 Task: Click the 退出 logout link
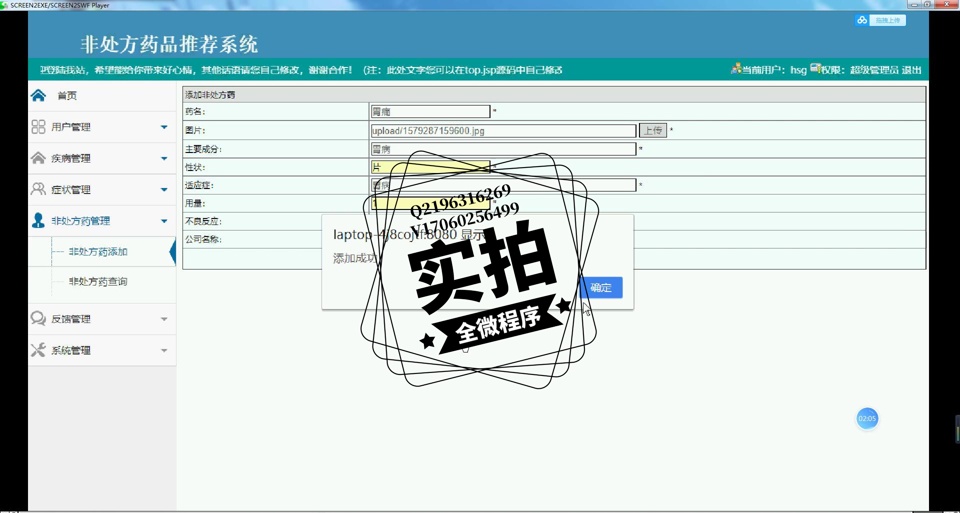911,70
